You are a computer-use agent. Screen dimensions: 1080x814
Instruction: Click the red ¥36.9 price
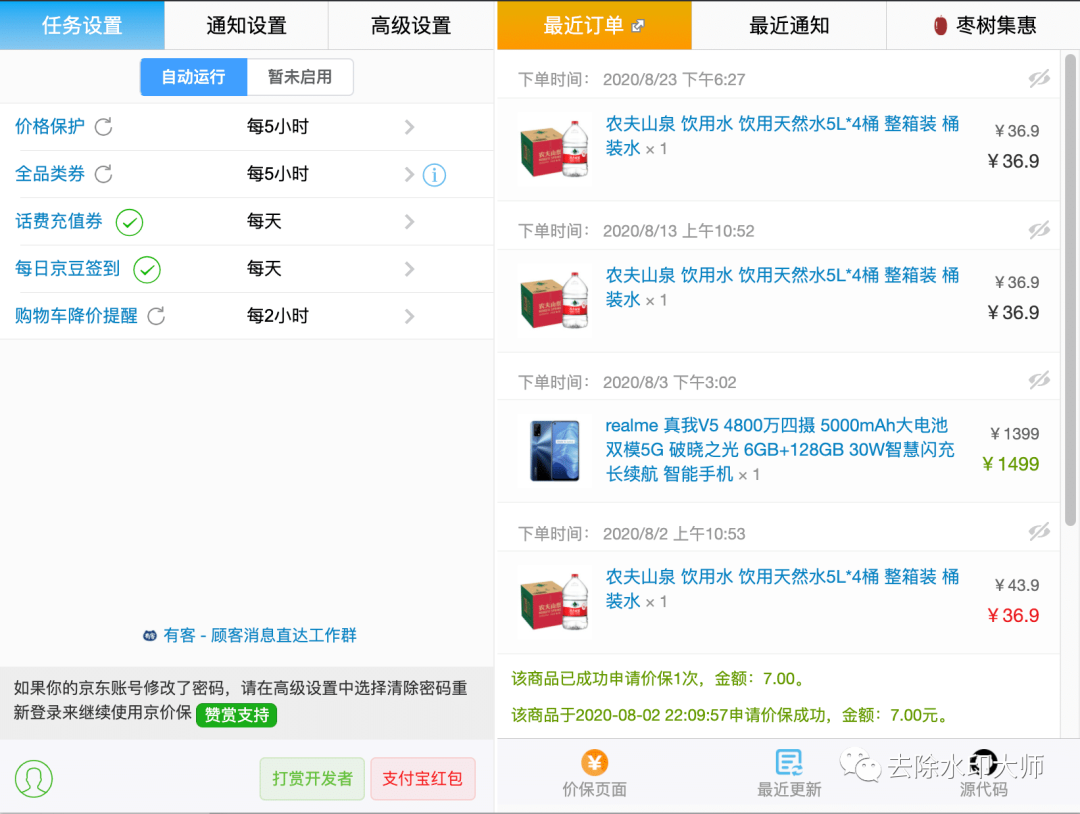1013,616
